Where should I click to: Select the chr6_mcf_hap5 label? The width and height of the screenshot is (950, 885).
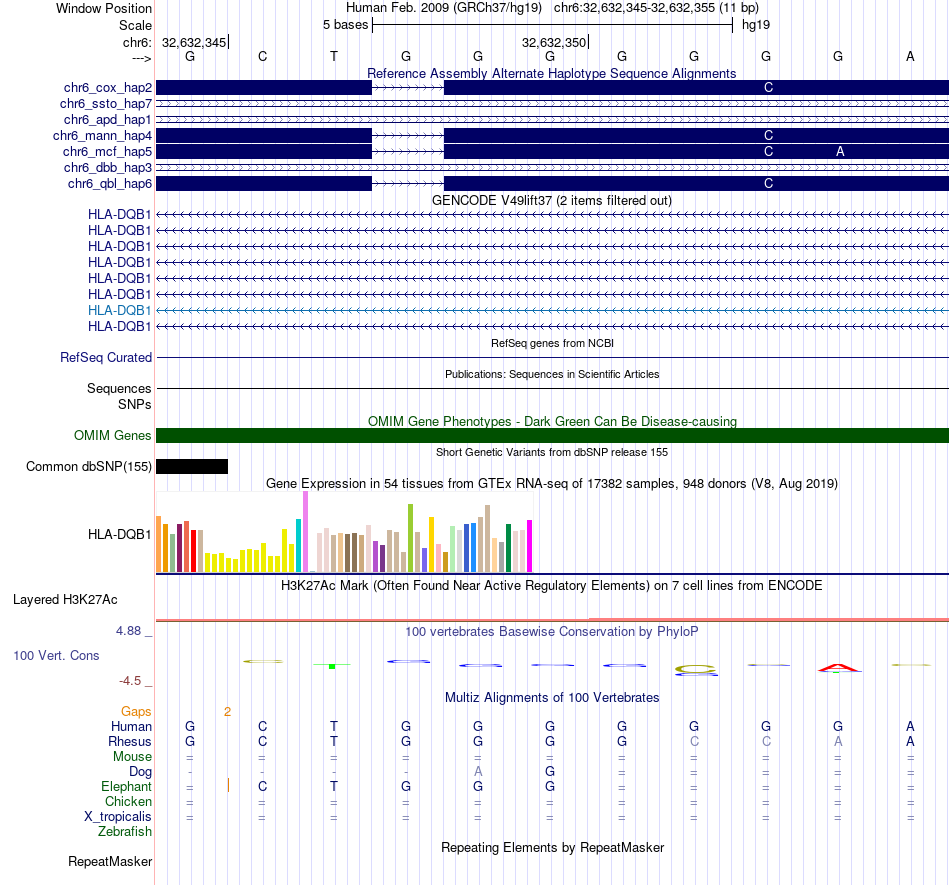tap(107, 151)
